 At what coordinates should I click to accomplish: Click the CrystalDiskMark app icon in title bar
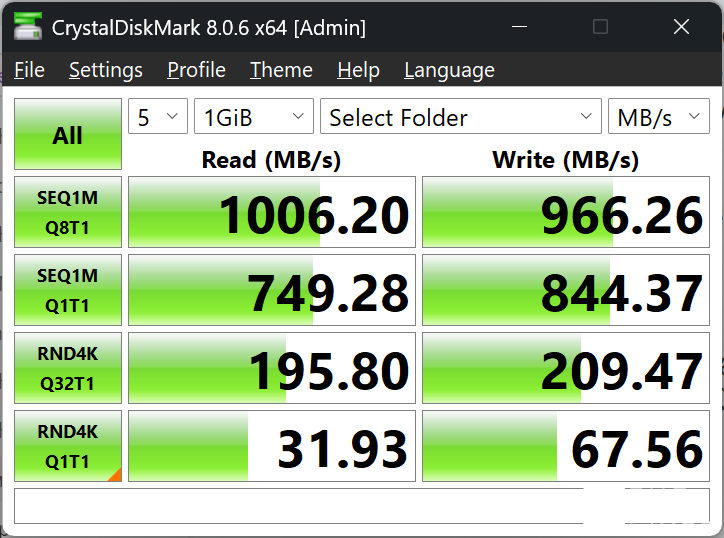click(28, 26)
